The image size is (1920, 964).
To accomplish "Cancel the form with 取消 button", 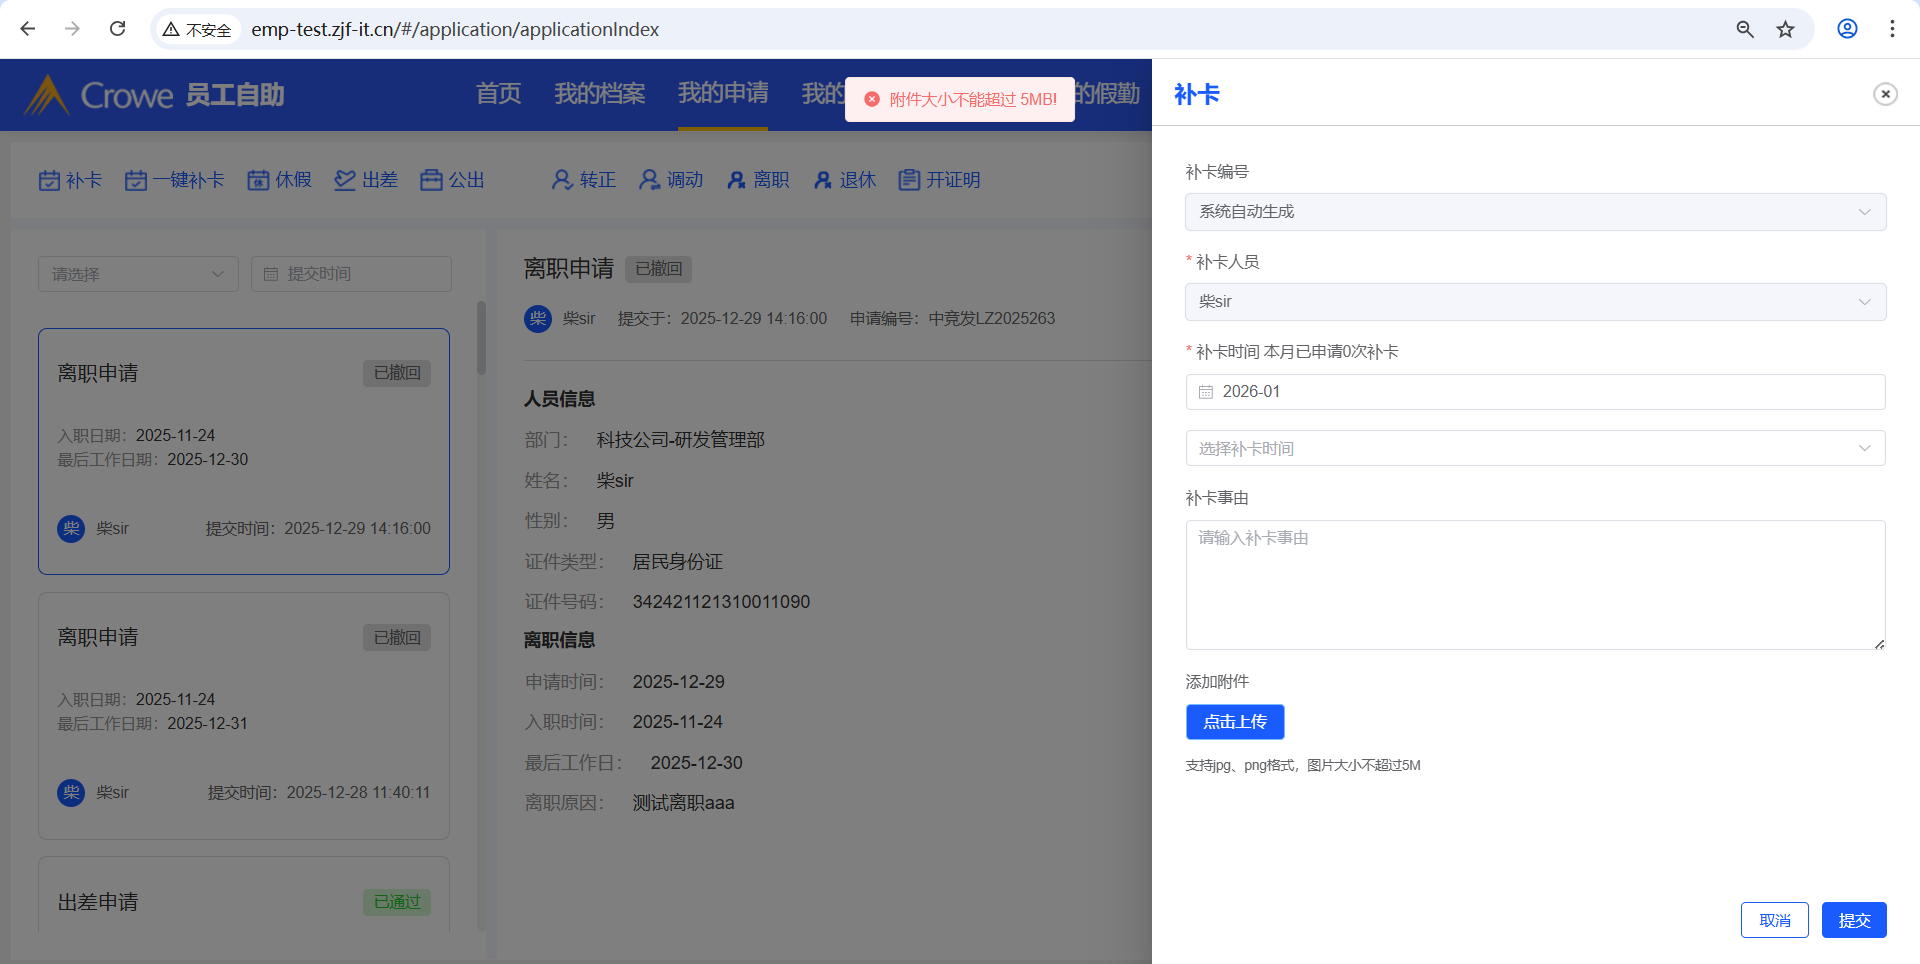I will 1774,920.
